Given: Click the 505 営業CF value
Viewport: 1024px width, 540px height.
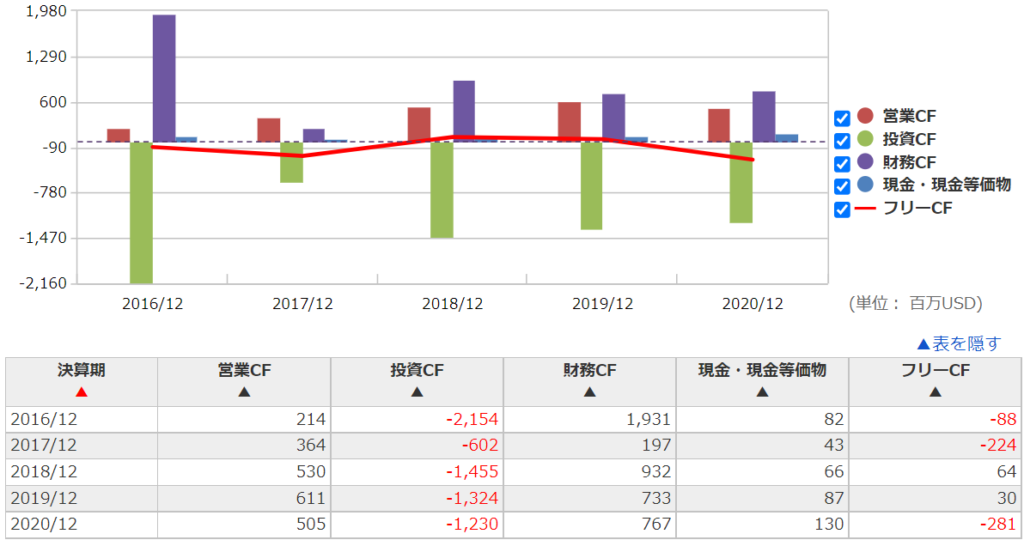Looking at the screenshot, I should pyautogui.click(x=310, y=524).
